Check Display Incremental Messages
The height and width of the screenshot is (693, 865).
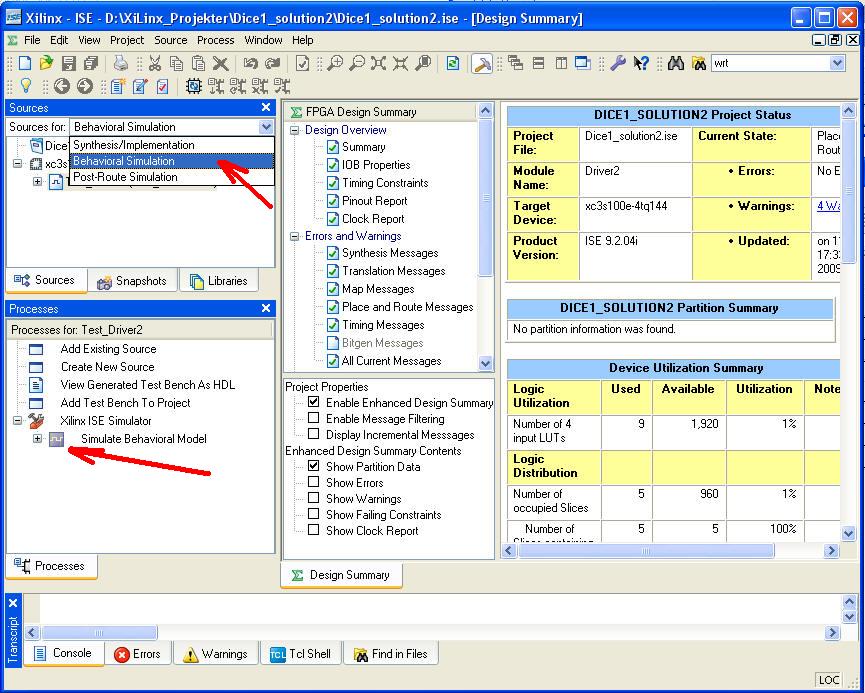coord(313,434)
